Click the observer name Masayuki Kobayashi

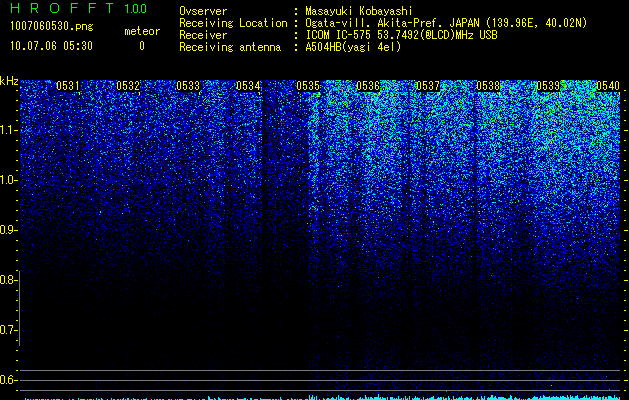[359, 11]
